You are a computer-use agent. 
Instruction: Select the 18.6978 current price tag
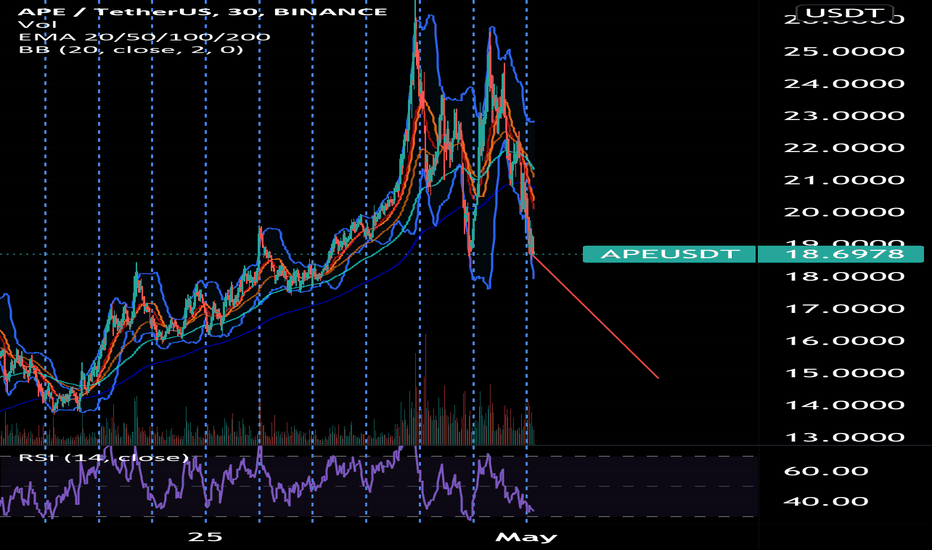[840, 254]
